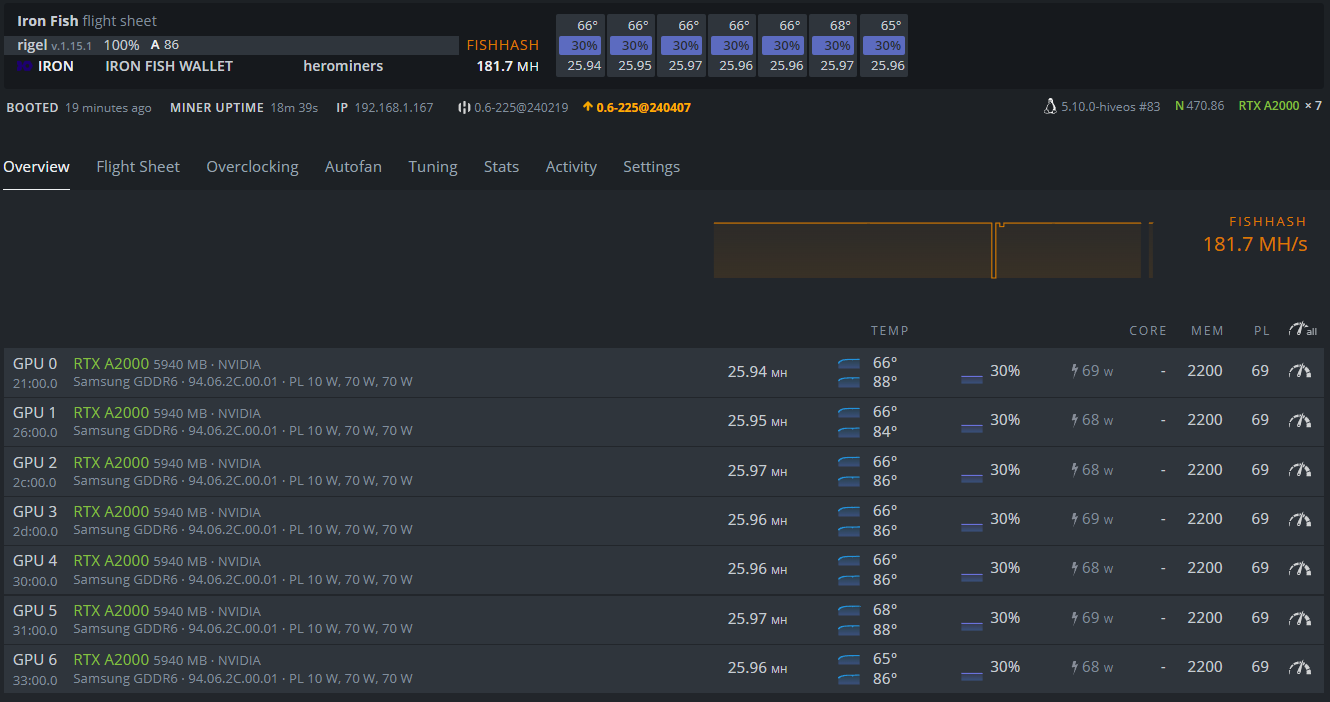1330x702 pixels.
Task: Open the worker Settings tab
Action: click(651, 167)
